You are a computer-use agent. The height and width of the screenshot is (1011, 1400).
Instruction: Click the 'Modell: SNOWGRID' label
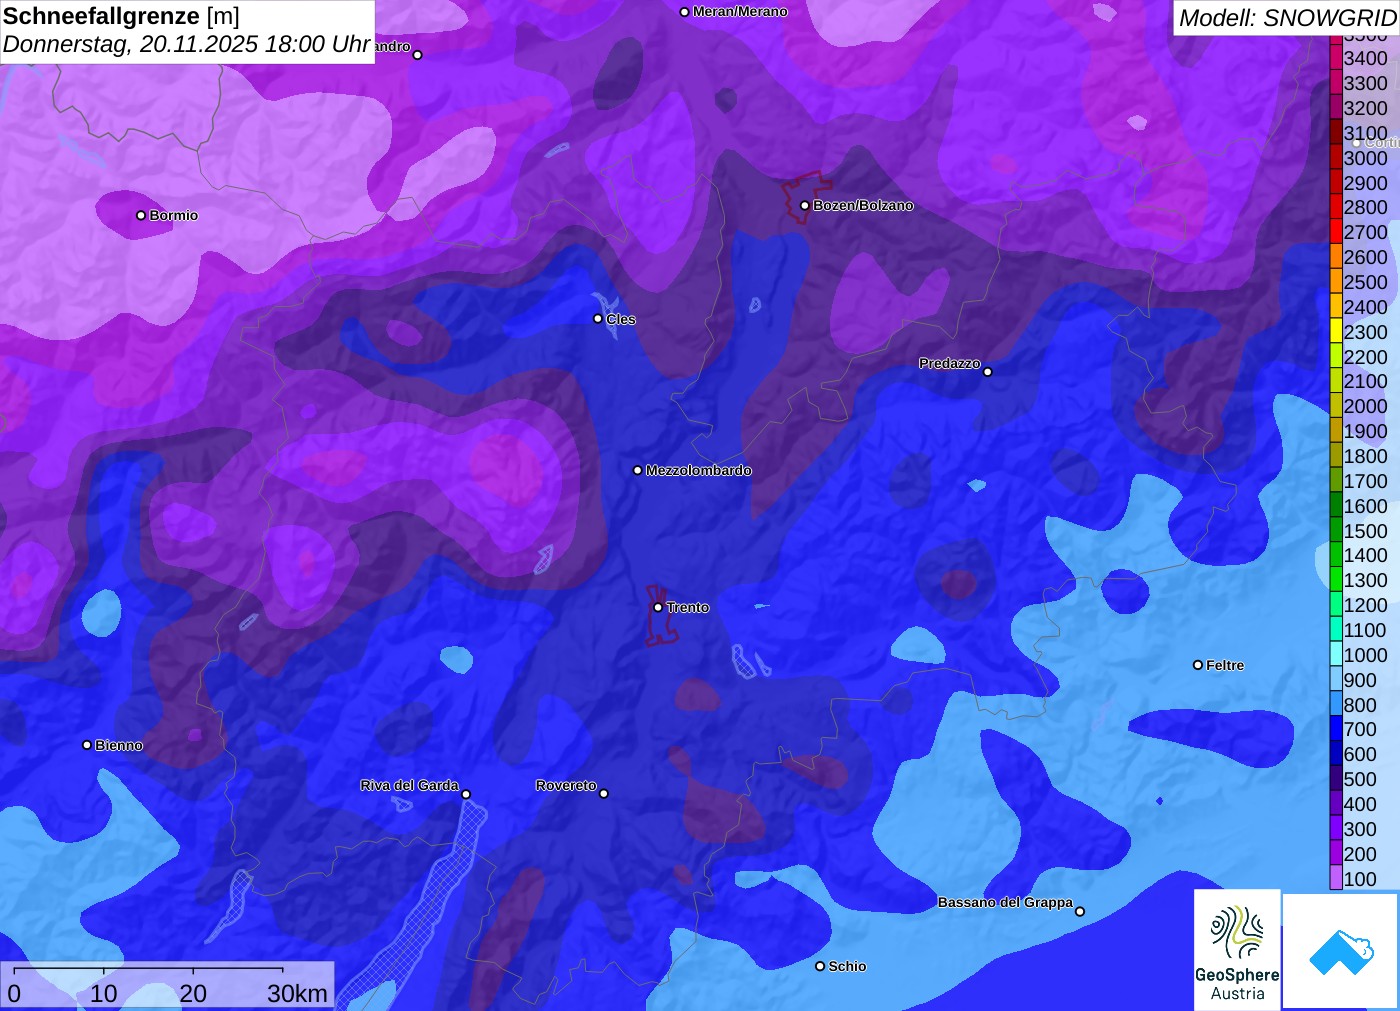point(1287,18)
